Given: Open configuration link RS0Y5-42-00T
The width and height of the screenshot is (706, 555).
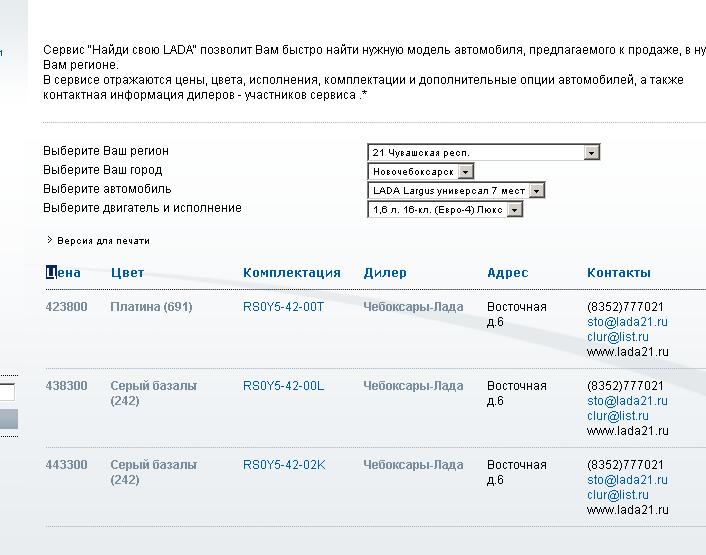Looking at the screenshot, I should 283,307.
